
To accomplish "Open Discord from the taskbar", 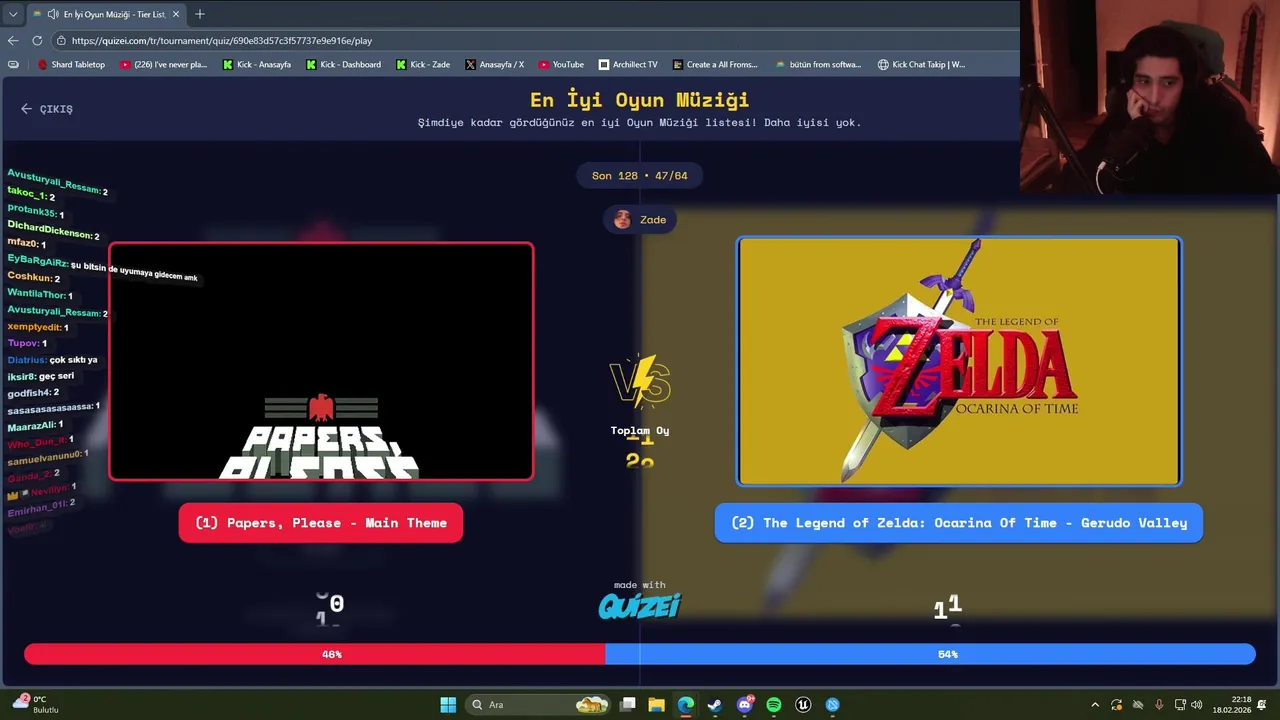I will pyautogui.click(x=744, y=705).
